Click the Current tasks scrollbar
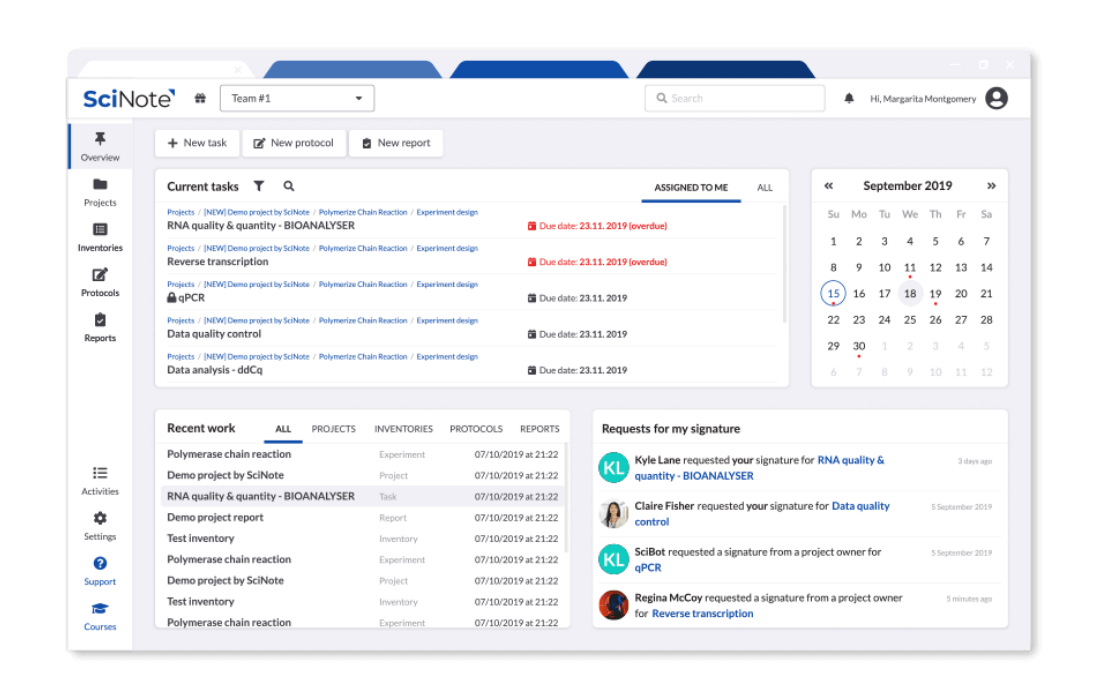The image size is (1100, 700). click(x=784, y=265)
